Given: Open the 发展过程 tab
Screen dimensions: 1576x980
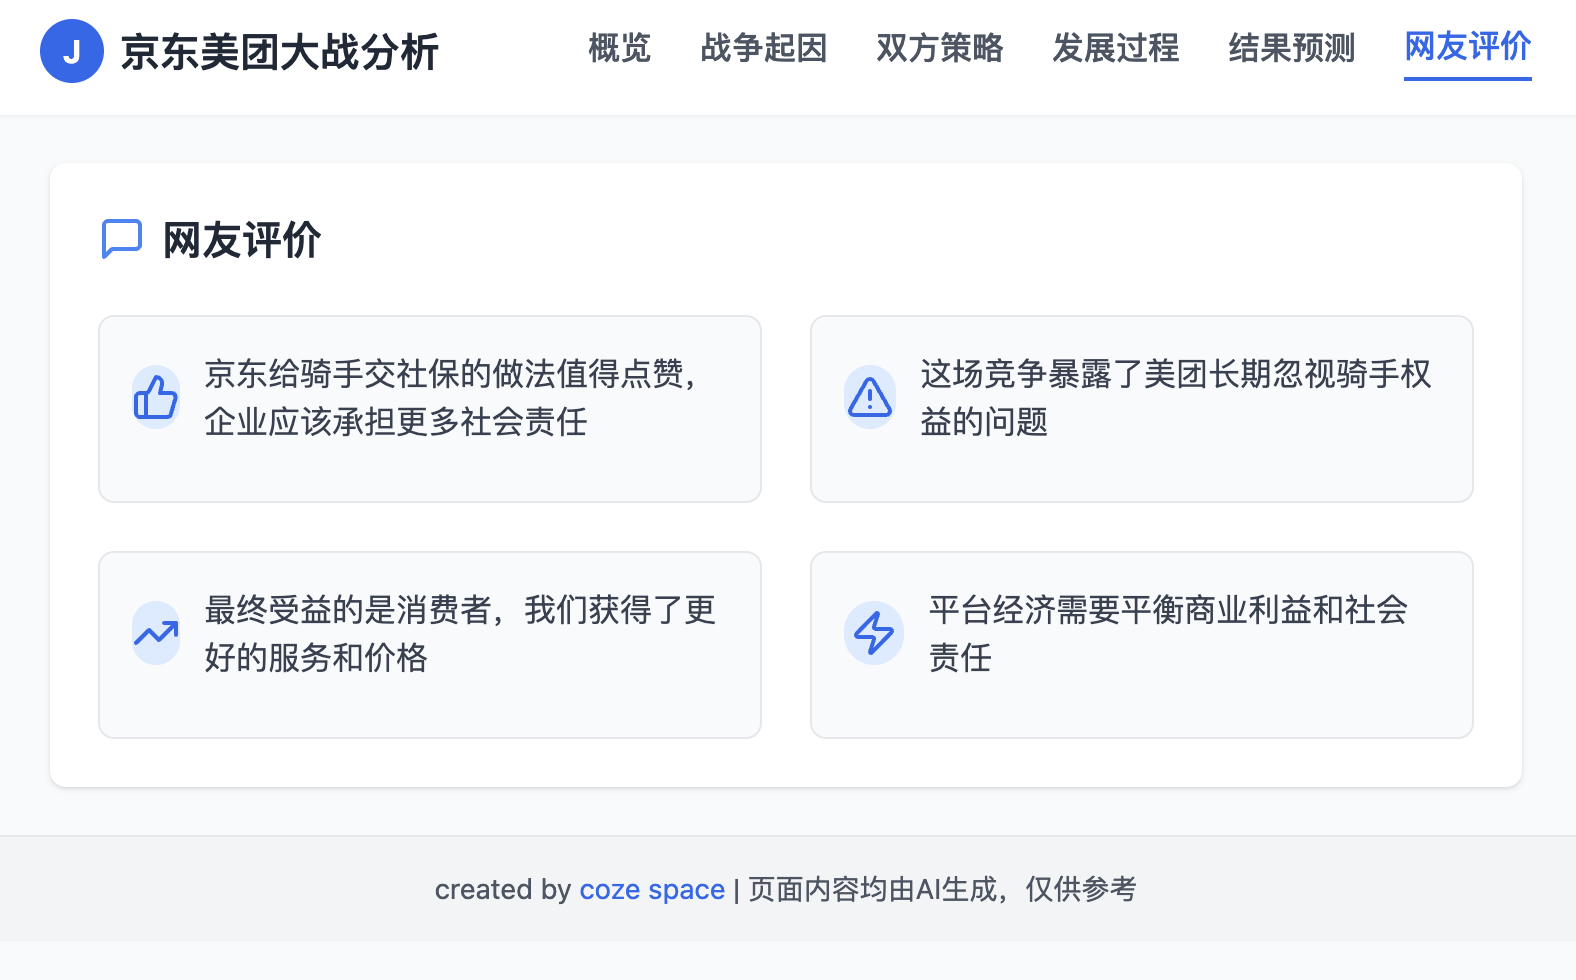Looking at the screenshot, I should [x=1115, y=48].
